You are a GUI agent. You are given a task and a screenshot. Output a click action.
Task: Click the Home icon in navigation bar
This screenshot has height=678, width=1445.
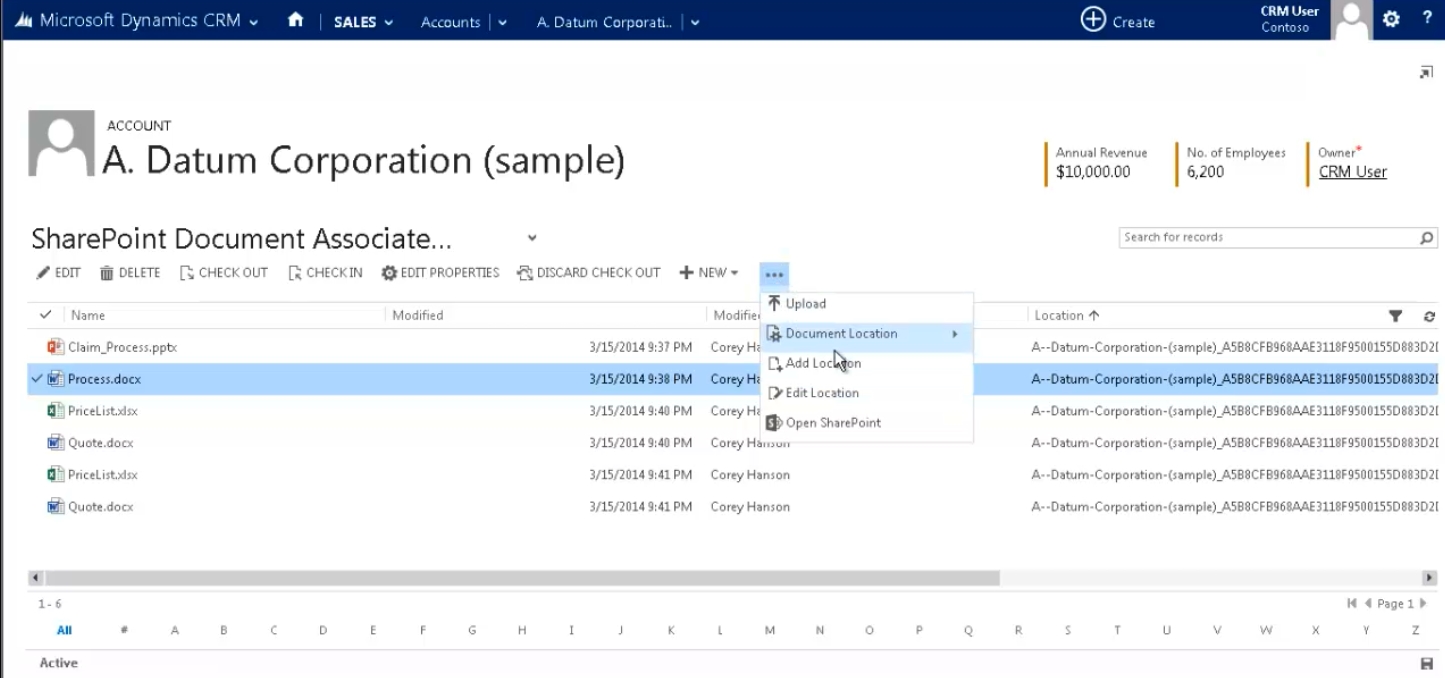(295, 21)
